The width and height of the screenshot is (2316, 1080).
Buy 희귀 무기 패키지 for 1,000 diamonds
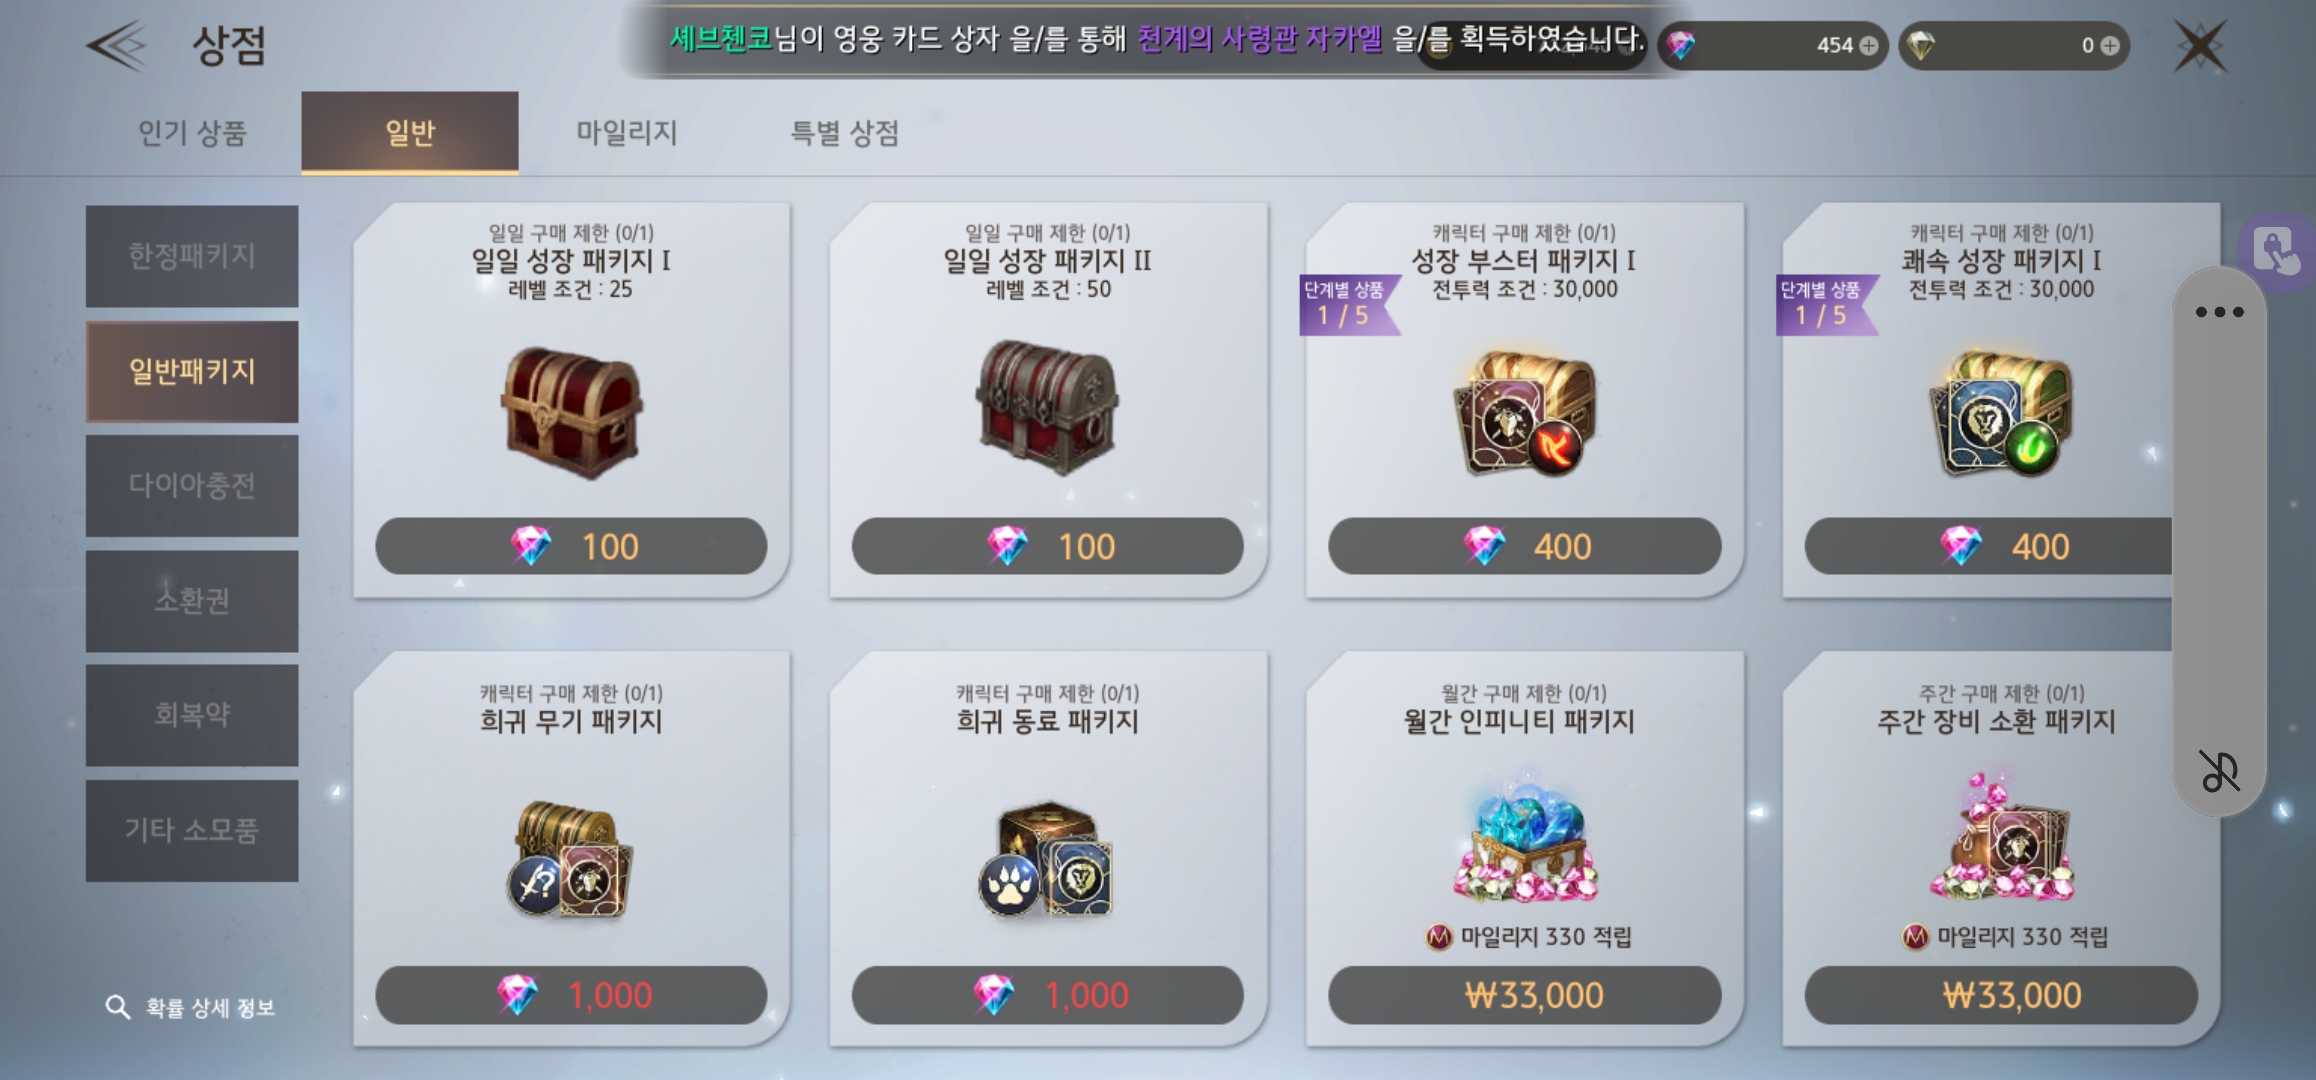[x=571, y=995]
